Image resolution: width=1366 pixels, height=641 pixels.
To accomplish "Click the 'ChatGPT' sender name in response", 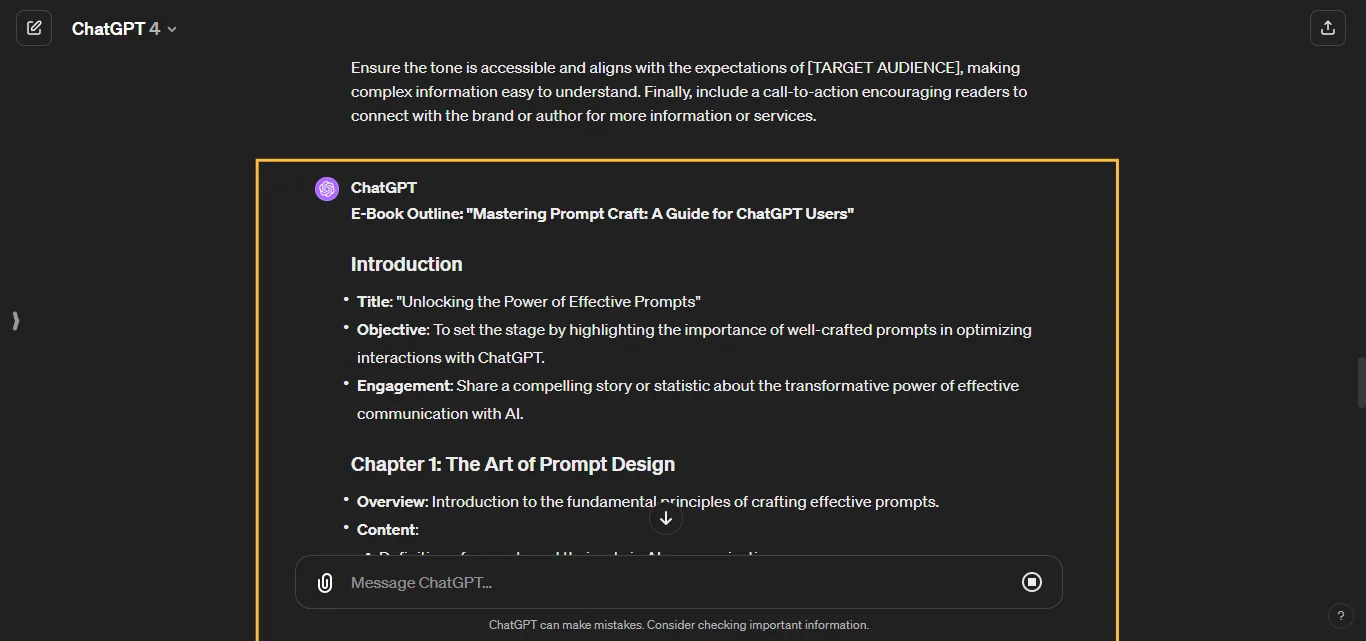I will point(384,188).
